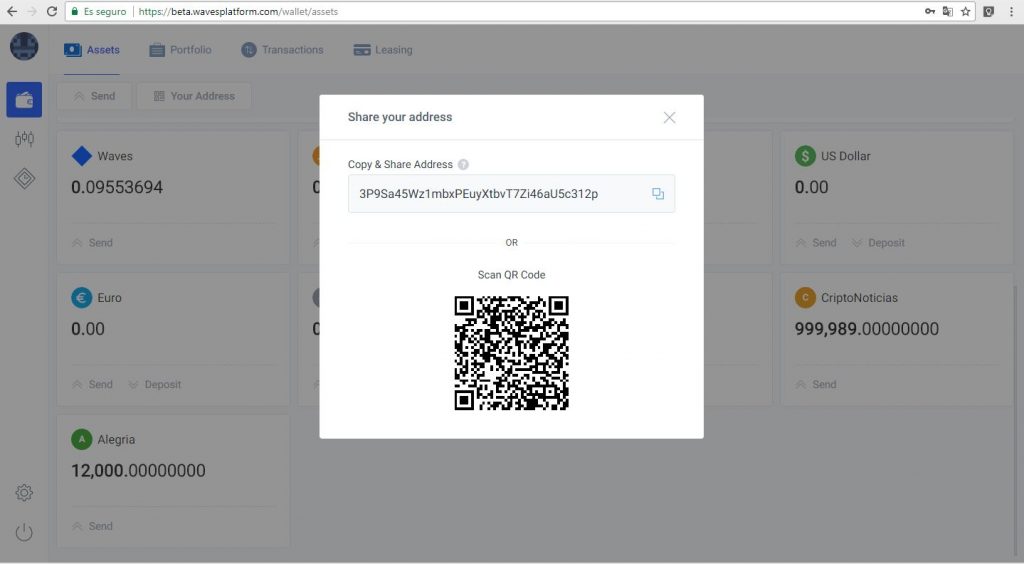Click the US Dollar green asset icon
This screenshot has width=1024, height=564.
click(805, 156)
